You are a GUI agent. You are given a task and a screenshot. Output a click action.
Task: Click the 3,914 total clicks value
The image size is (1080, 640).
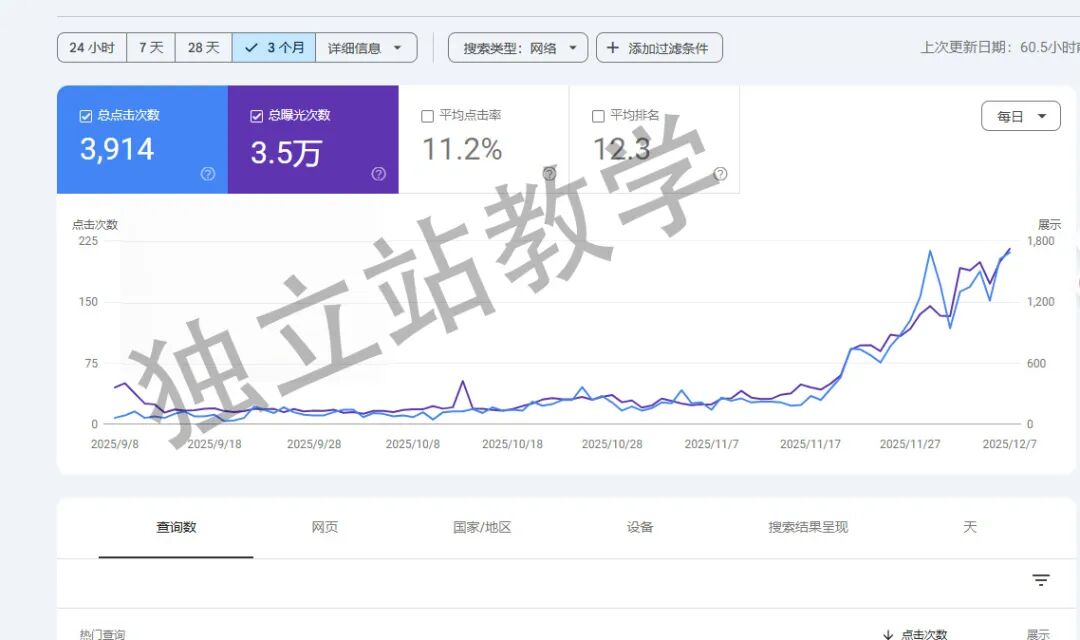pos(117,149)
